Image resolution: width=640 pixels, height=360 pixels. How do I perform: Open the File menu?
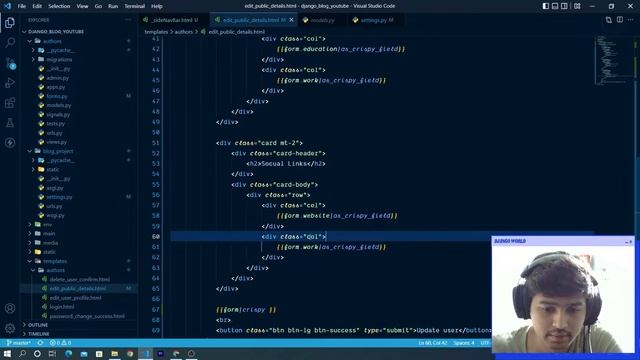pos(21,6)
